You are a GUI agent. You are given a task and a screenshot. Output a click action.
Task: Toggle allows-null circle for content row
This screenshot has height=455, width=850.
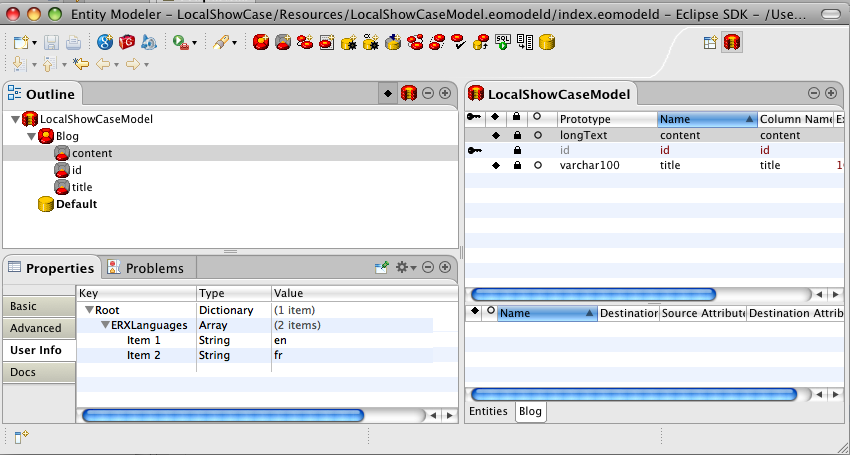click(x=537, y=135)
